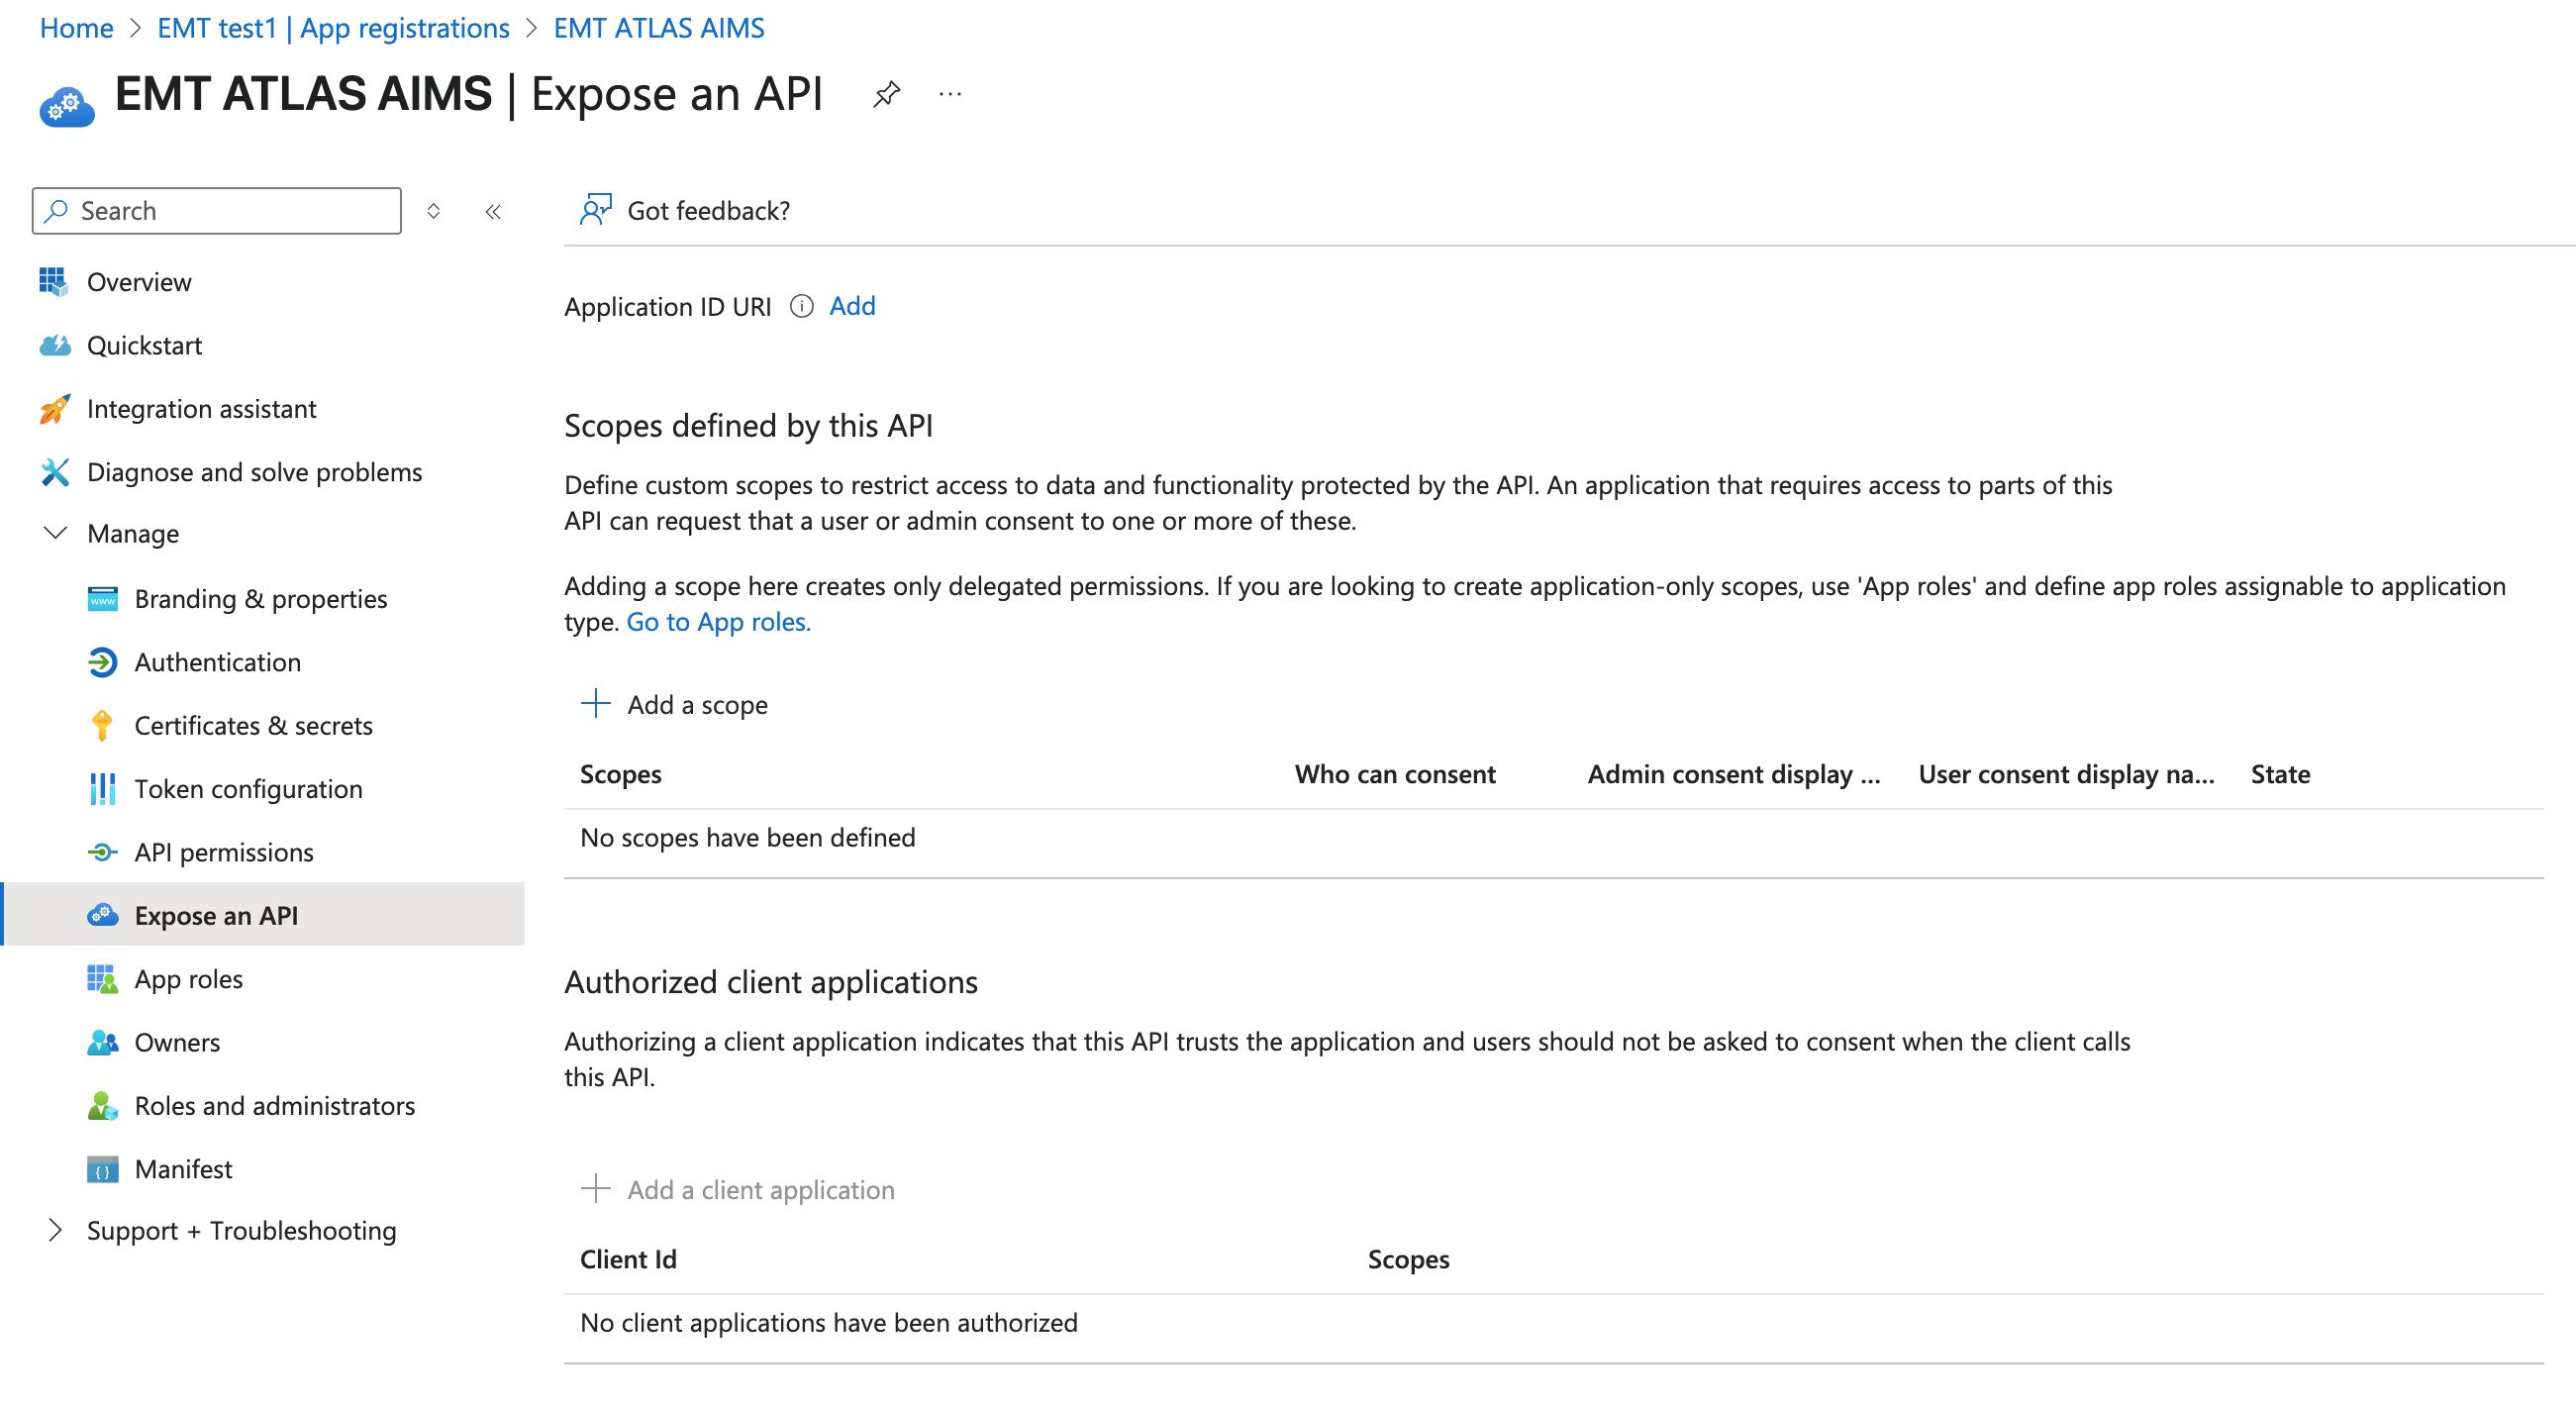Open EMT test1 App registrations breadcrumb
Viewport: 2576px width, 1406px height.
(x=333, y=28)
